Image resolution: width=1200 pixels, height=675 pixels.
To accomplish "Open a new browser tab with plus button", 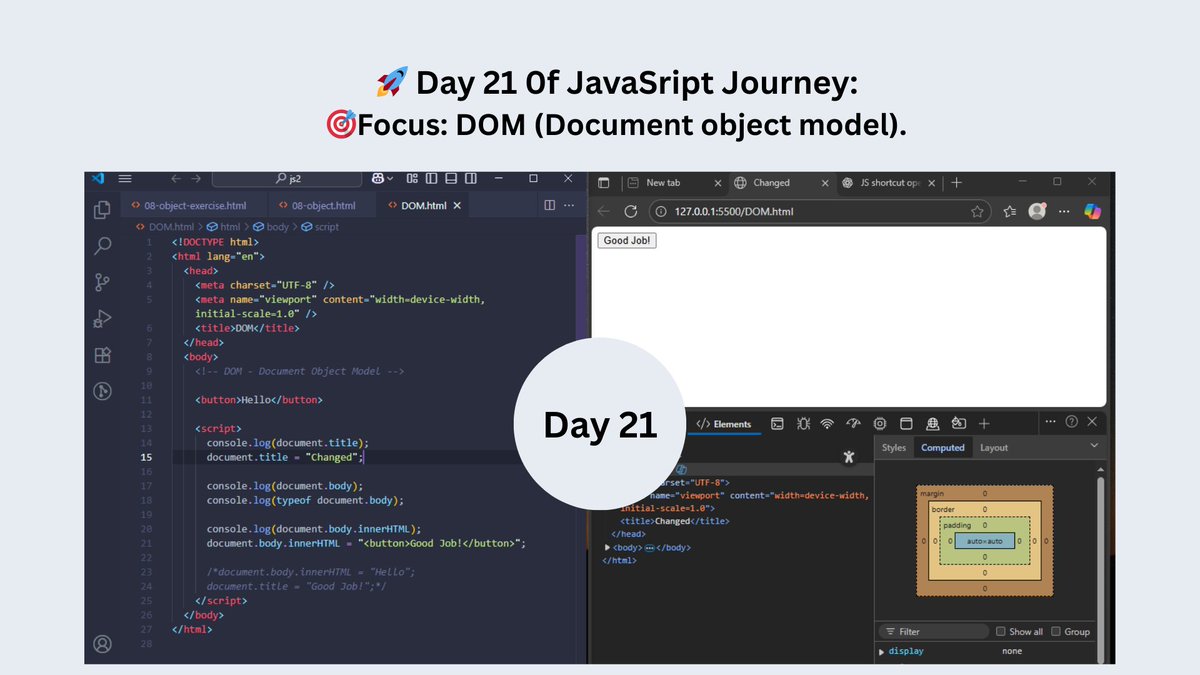I will [956, 183].
